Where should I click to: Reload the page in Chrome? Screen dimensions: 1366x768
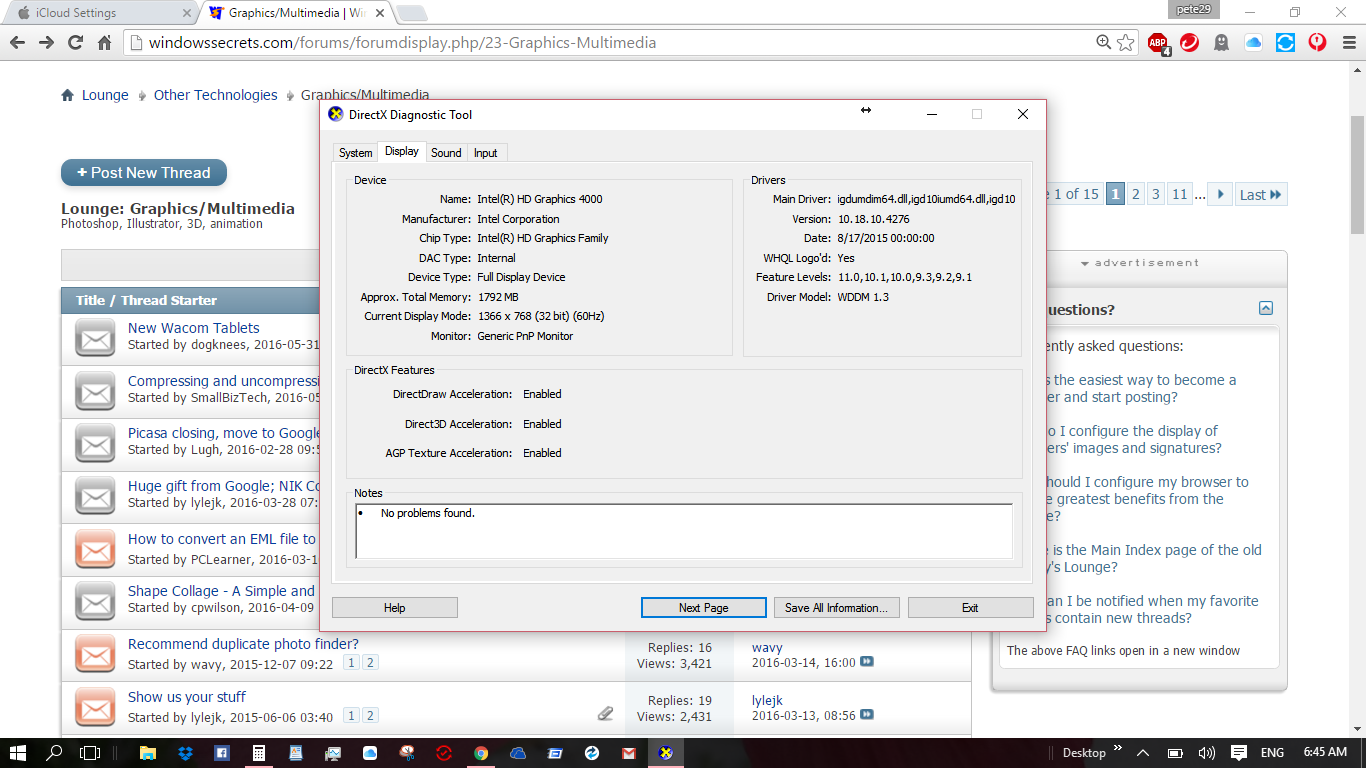pyautogui.click(x=75, y=43)
